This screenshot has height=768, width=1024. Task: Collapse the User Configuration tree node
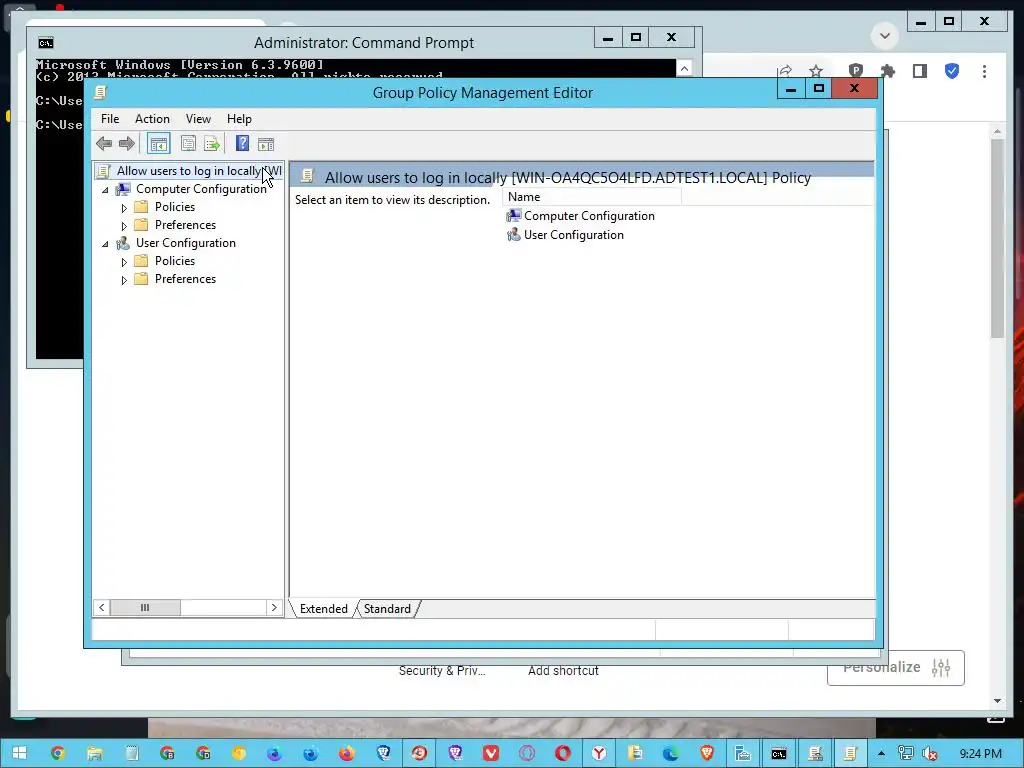click(x=105, y=244)
